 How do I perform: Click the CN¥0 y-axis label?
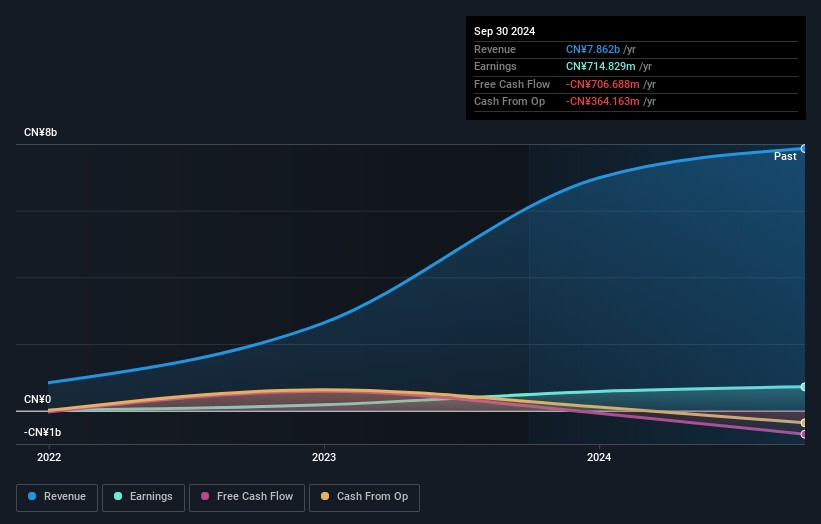(38, 399)
